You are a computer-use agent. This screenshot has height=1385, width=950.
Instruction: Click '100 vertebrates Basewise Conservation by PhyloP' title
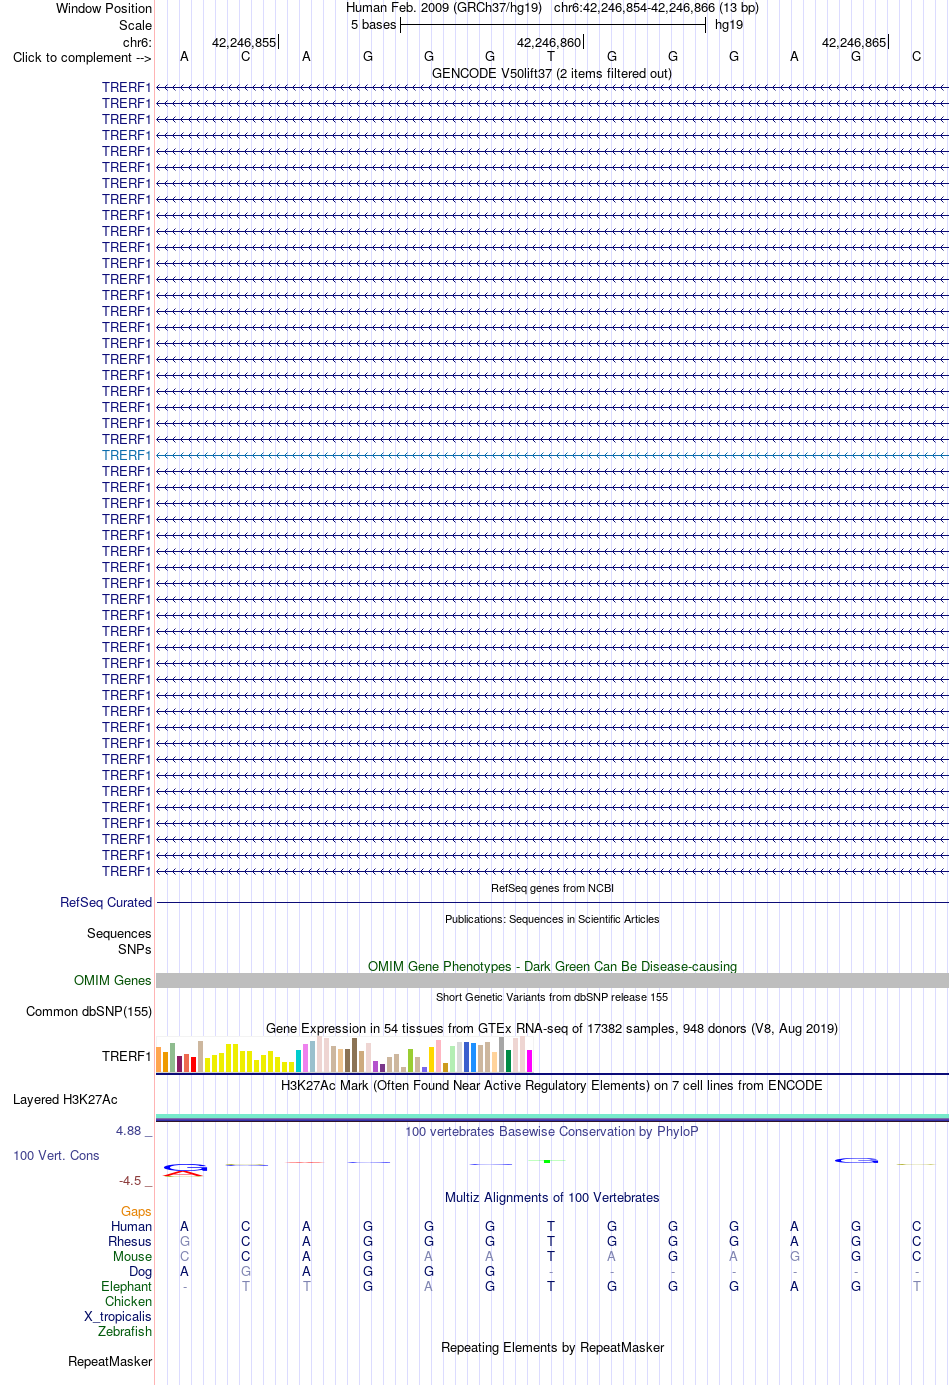tap(552, 1131)
